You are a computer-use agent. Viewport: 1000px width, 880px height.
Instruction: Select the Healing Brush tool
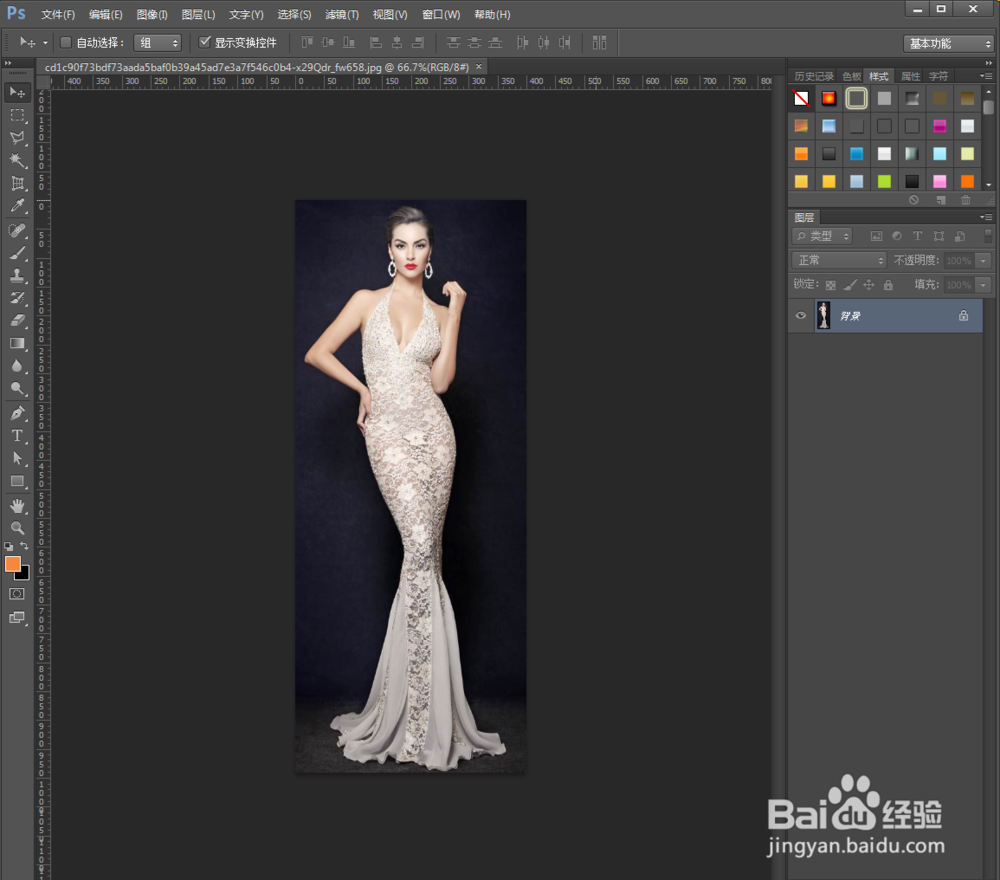tap(17, 230)
